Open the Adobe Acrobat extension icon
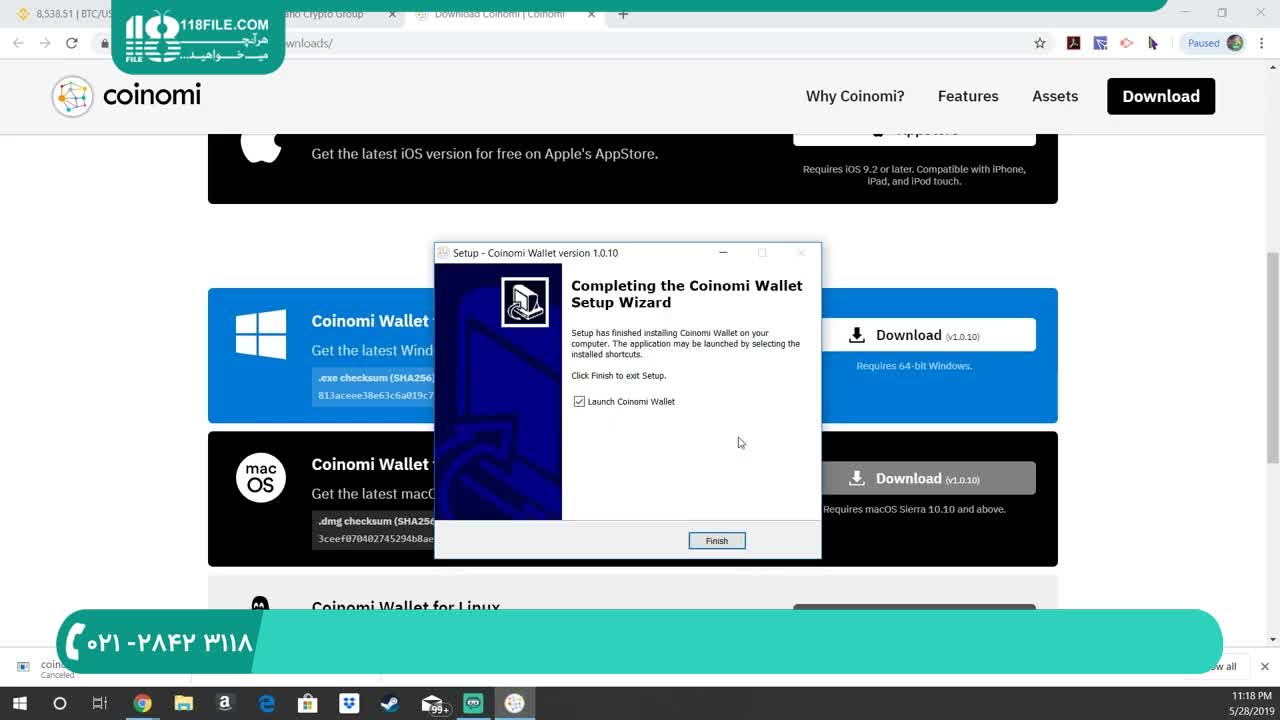The width and height of the screenshot is (1280, 720). coord(1073,43)
